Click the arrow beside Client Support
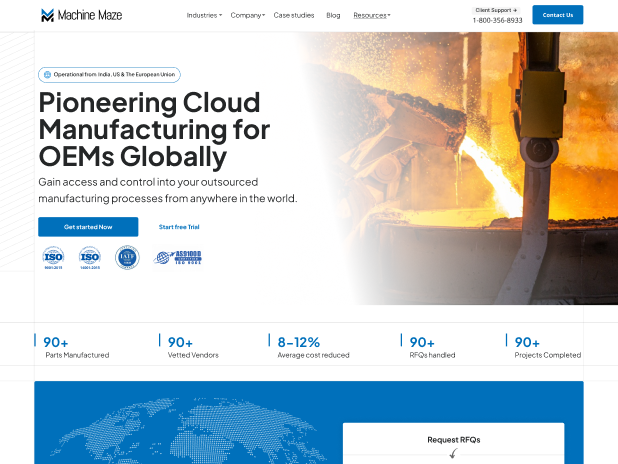 pyautogui.click(x=516, y=10)
